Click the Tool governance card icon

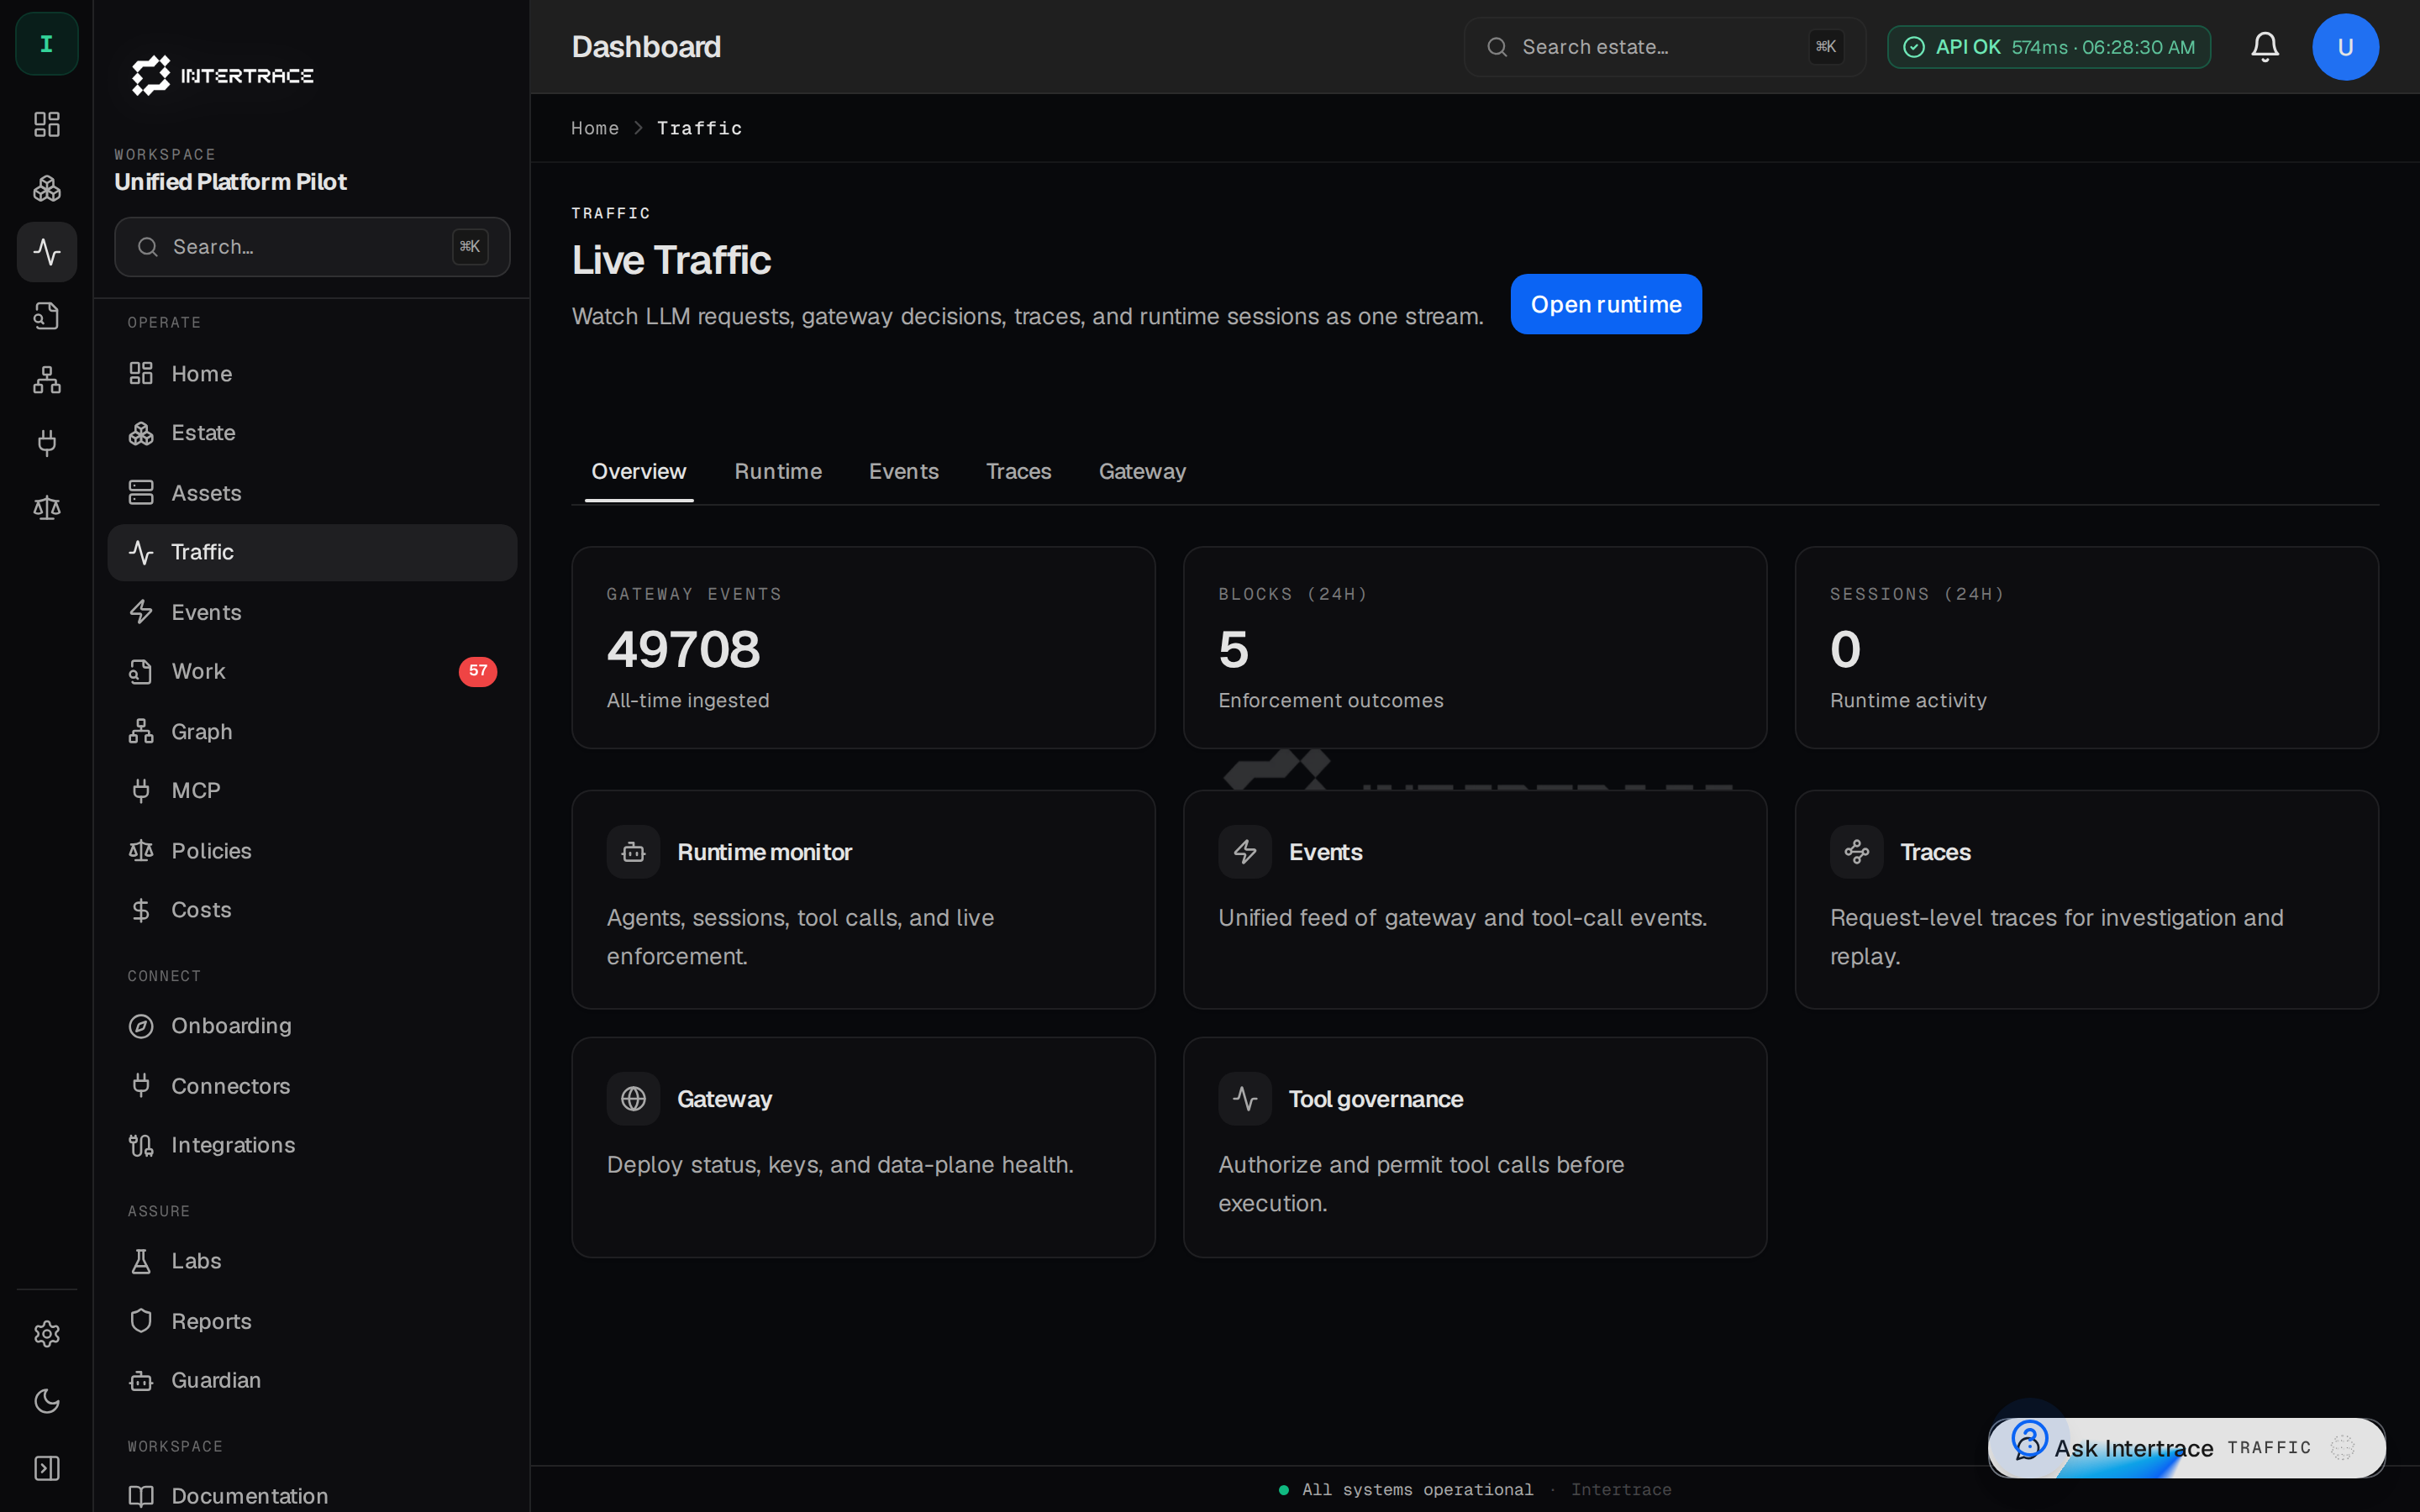[x=1245, y=1099]
